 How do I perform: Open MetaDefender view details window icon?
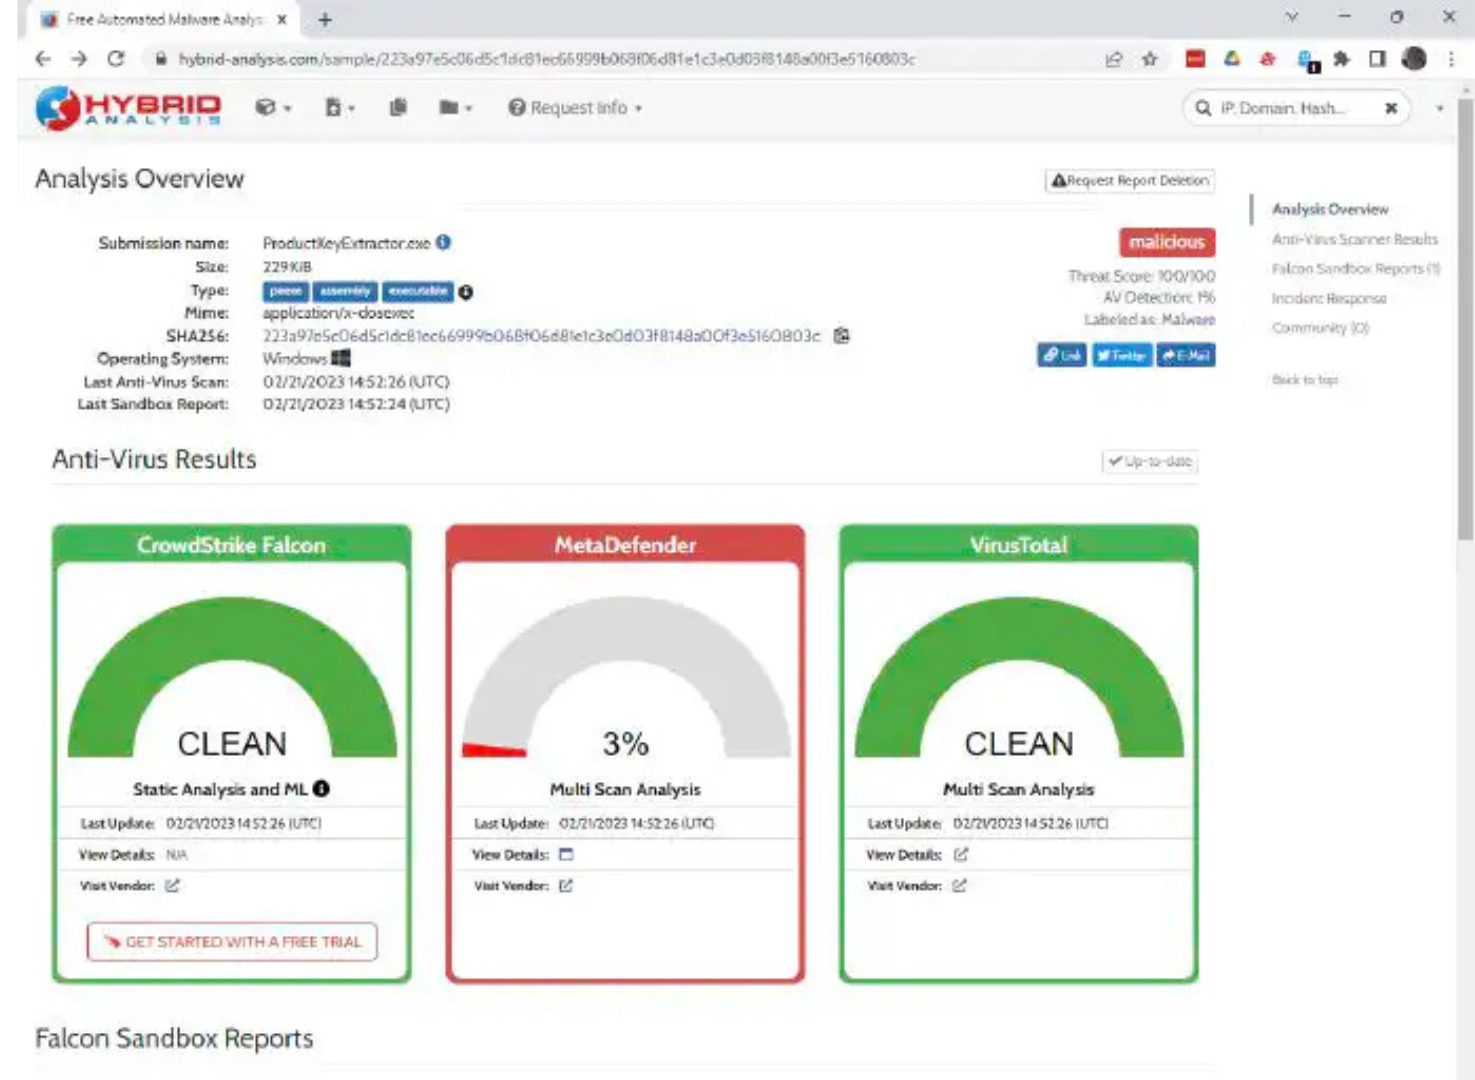[566, 855]
